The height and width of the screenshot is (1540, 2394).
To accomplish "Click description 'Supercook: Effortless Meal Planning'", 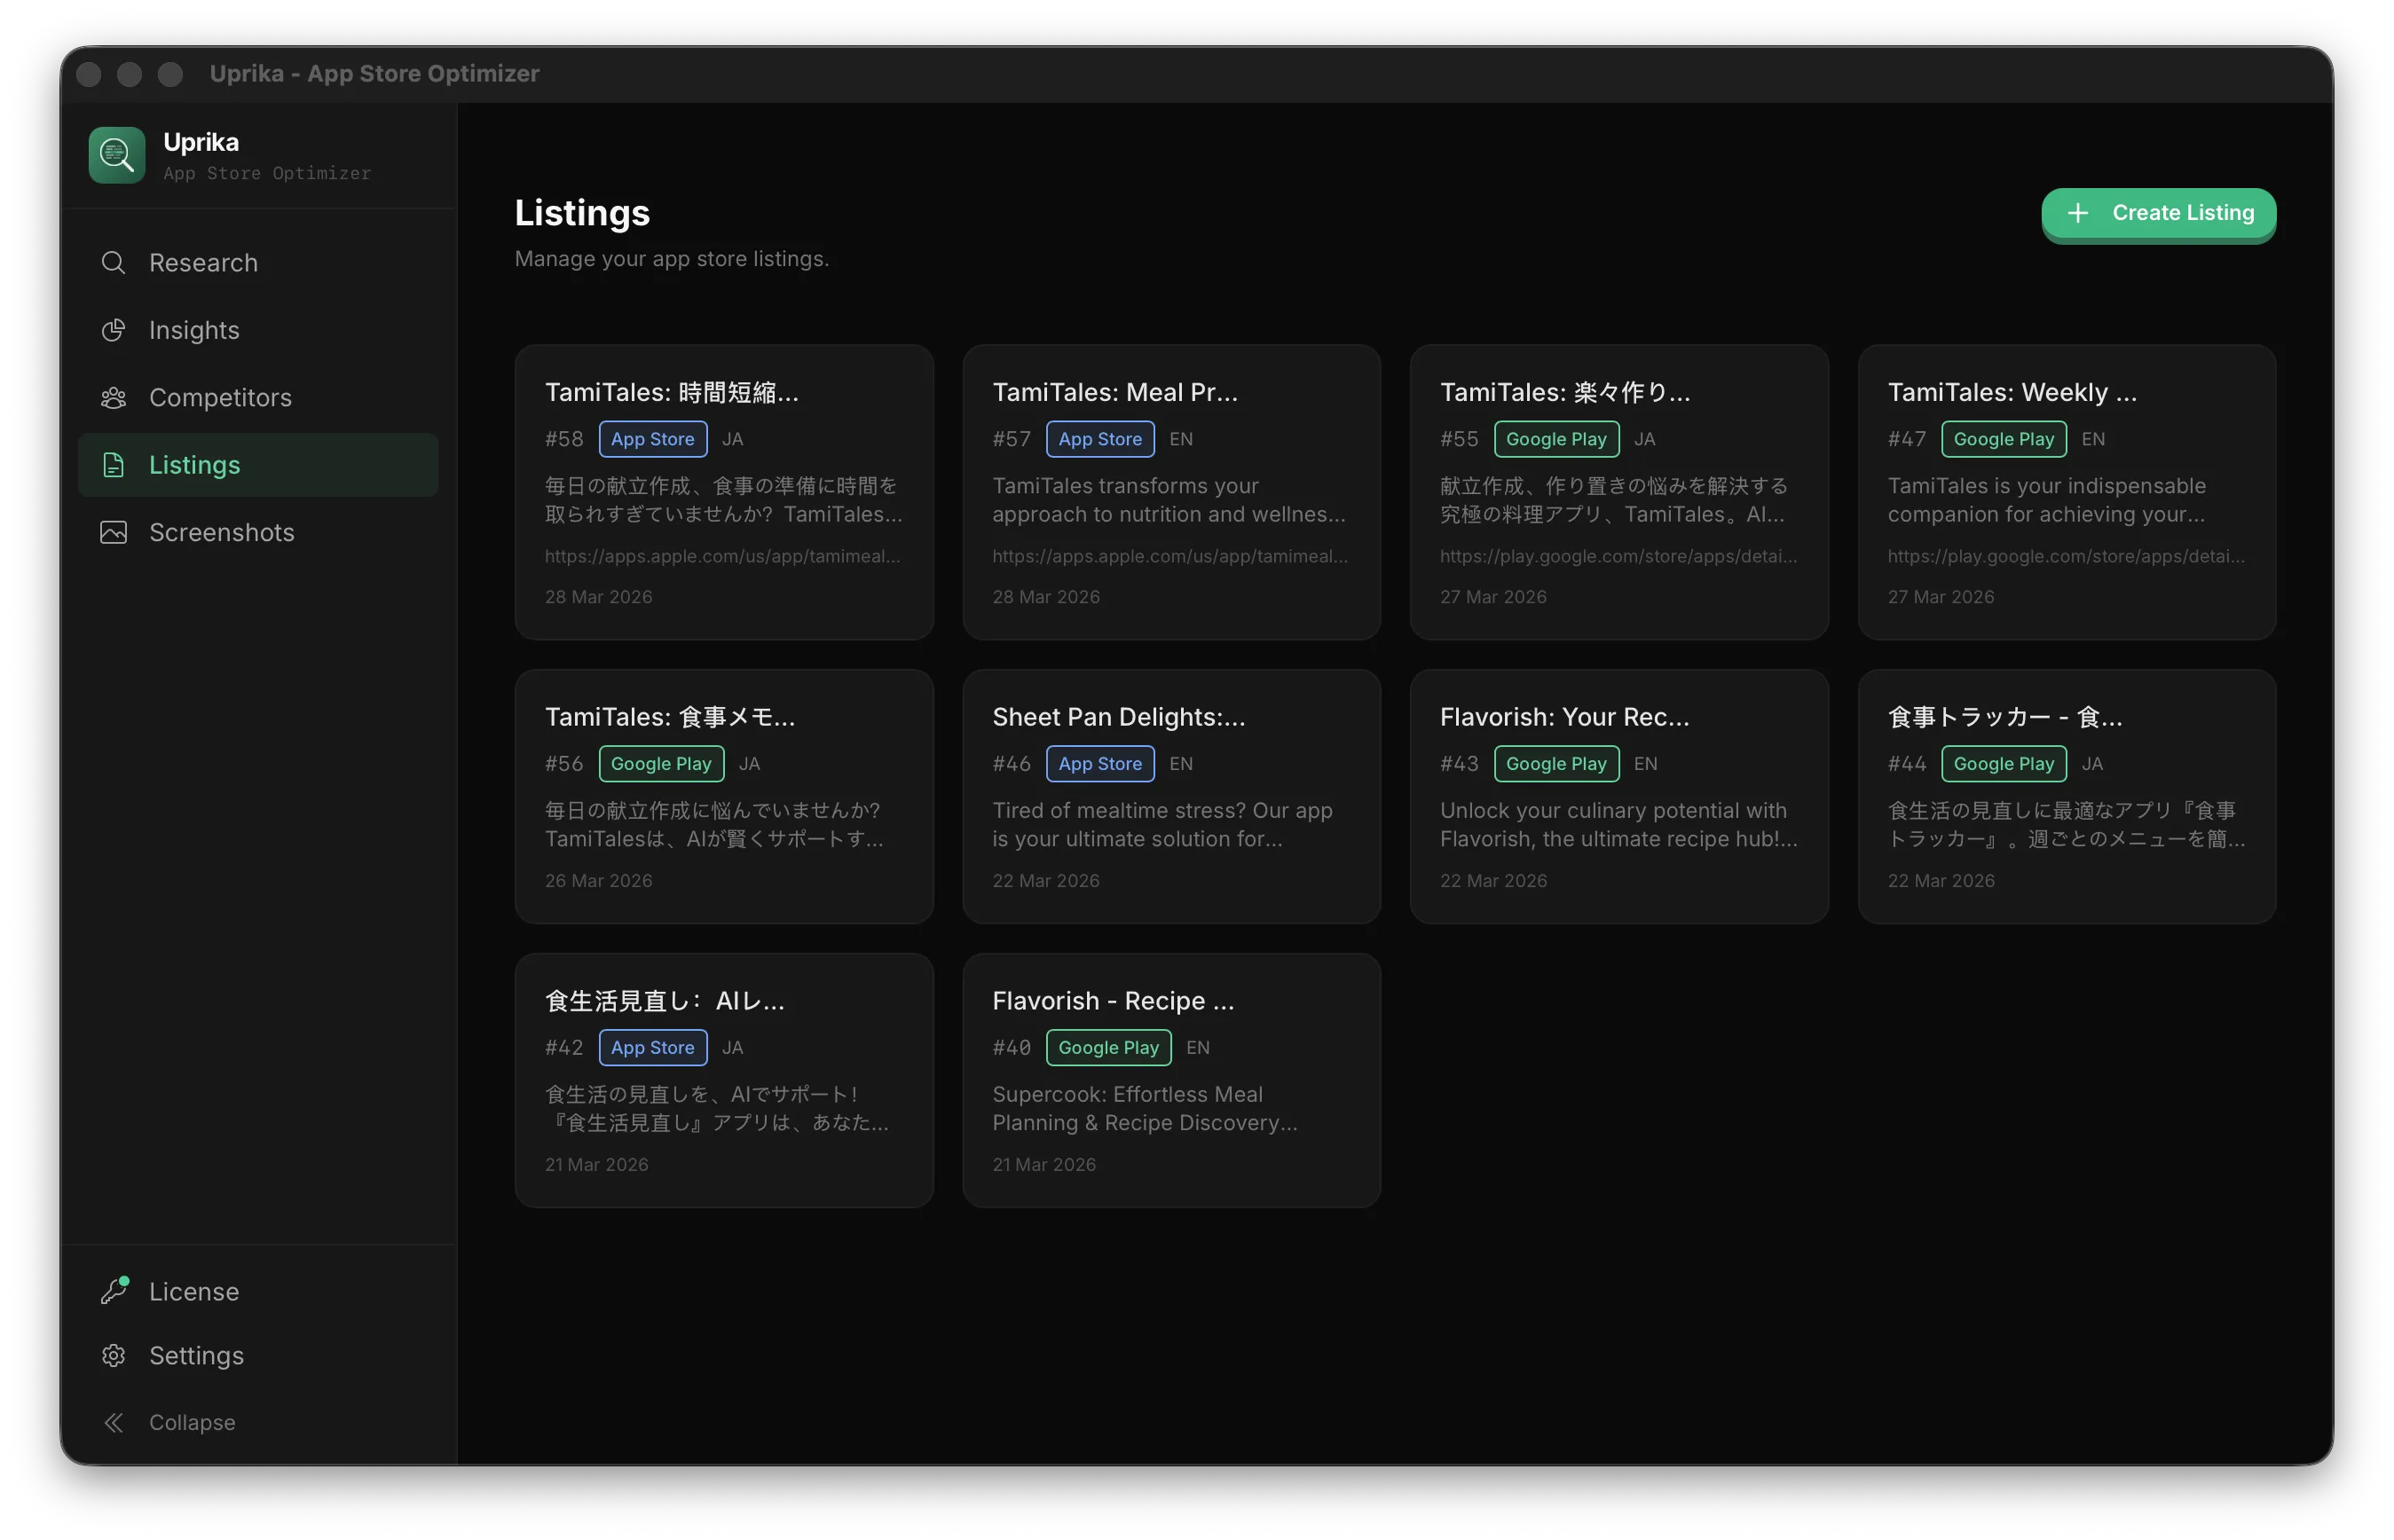I will point(1144,1109).
